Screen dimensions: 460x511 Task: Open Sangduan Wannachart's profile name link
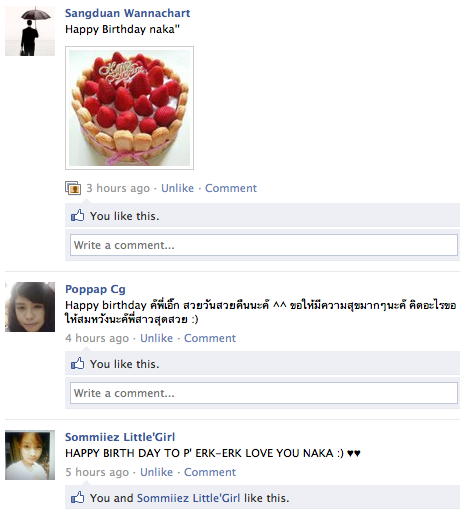(127, 13)
